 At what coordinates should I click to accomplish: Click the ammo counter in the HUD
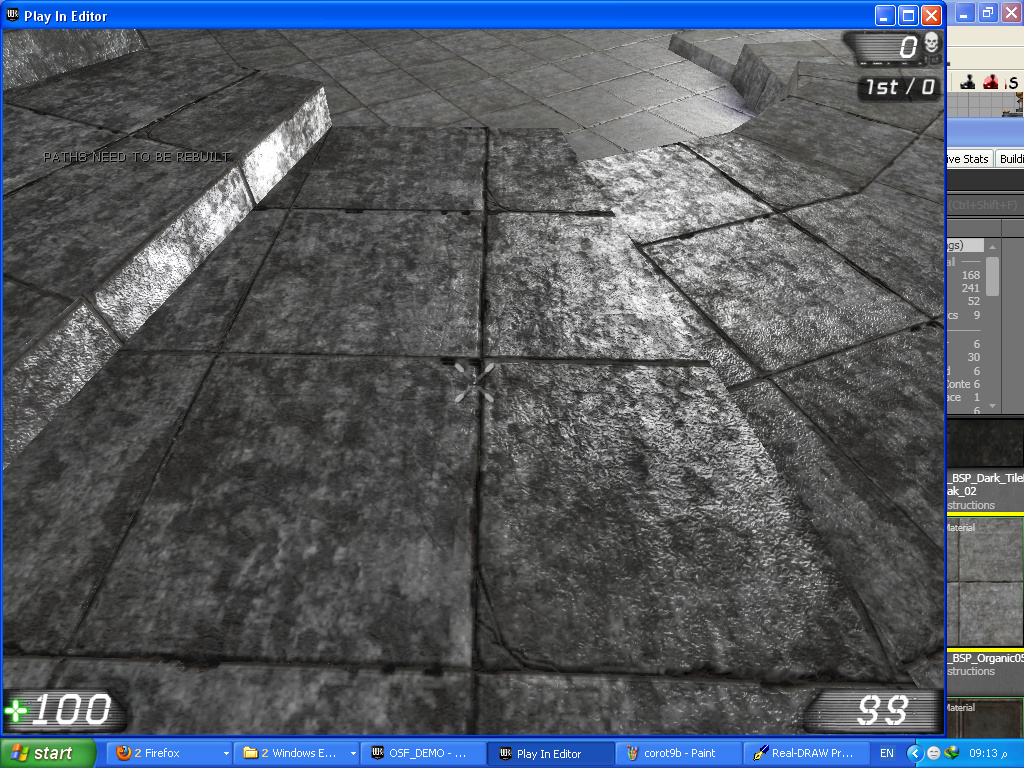[882, 710]
